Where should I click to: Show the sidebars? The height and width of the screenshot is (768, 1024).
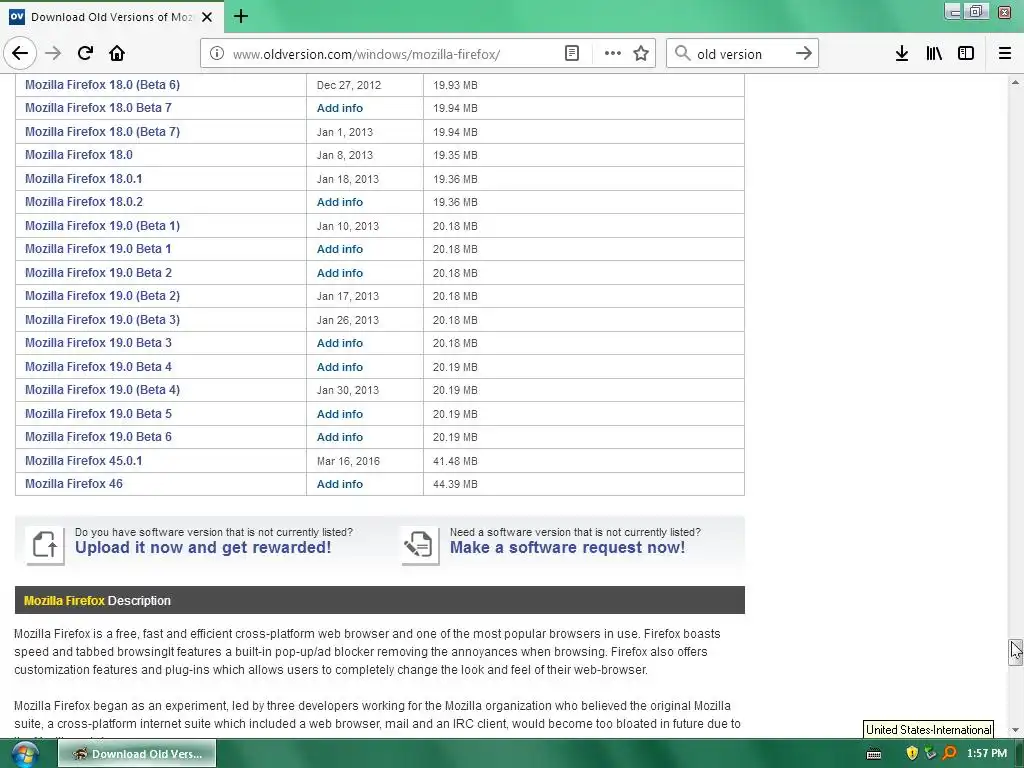pos(966,54)
